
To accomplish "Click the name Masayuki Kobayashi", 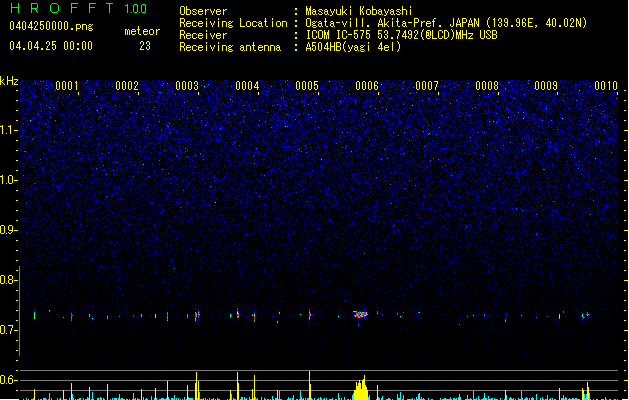I will [x=359, y=11].
